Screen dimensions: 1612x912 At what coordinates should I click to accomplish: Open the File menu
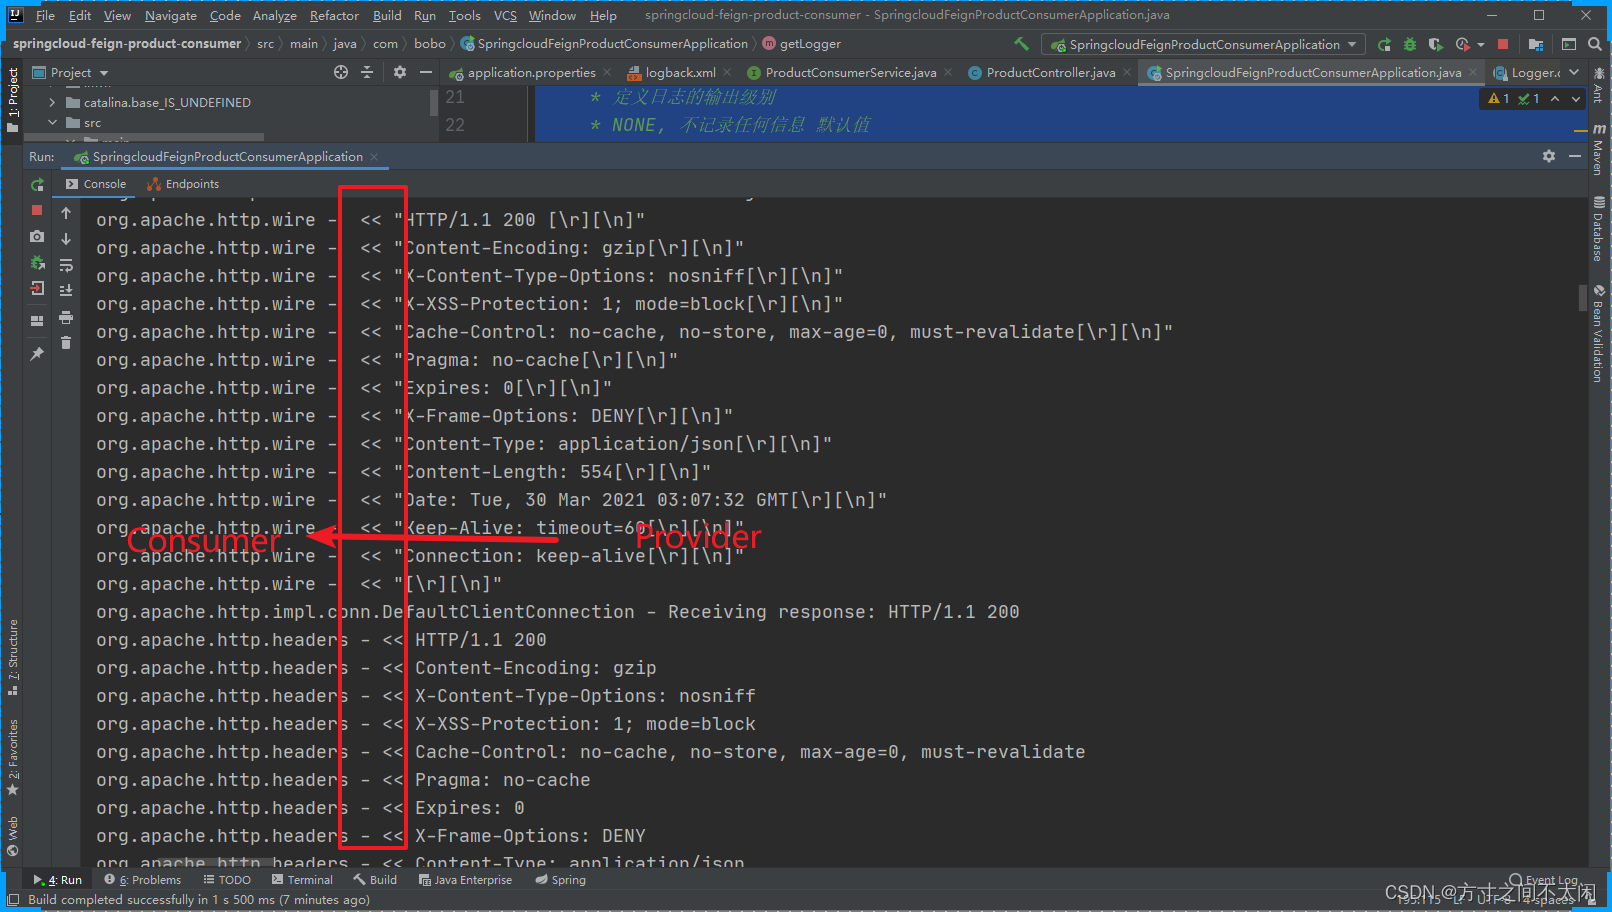point(45,15)
